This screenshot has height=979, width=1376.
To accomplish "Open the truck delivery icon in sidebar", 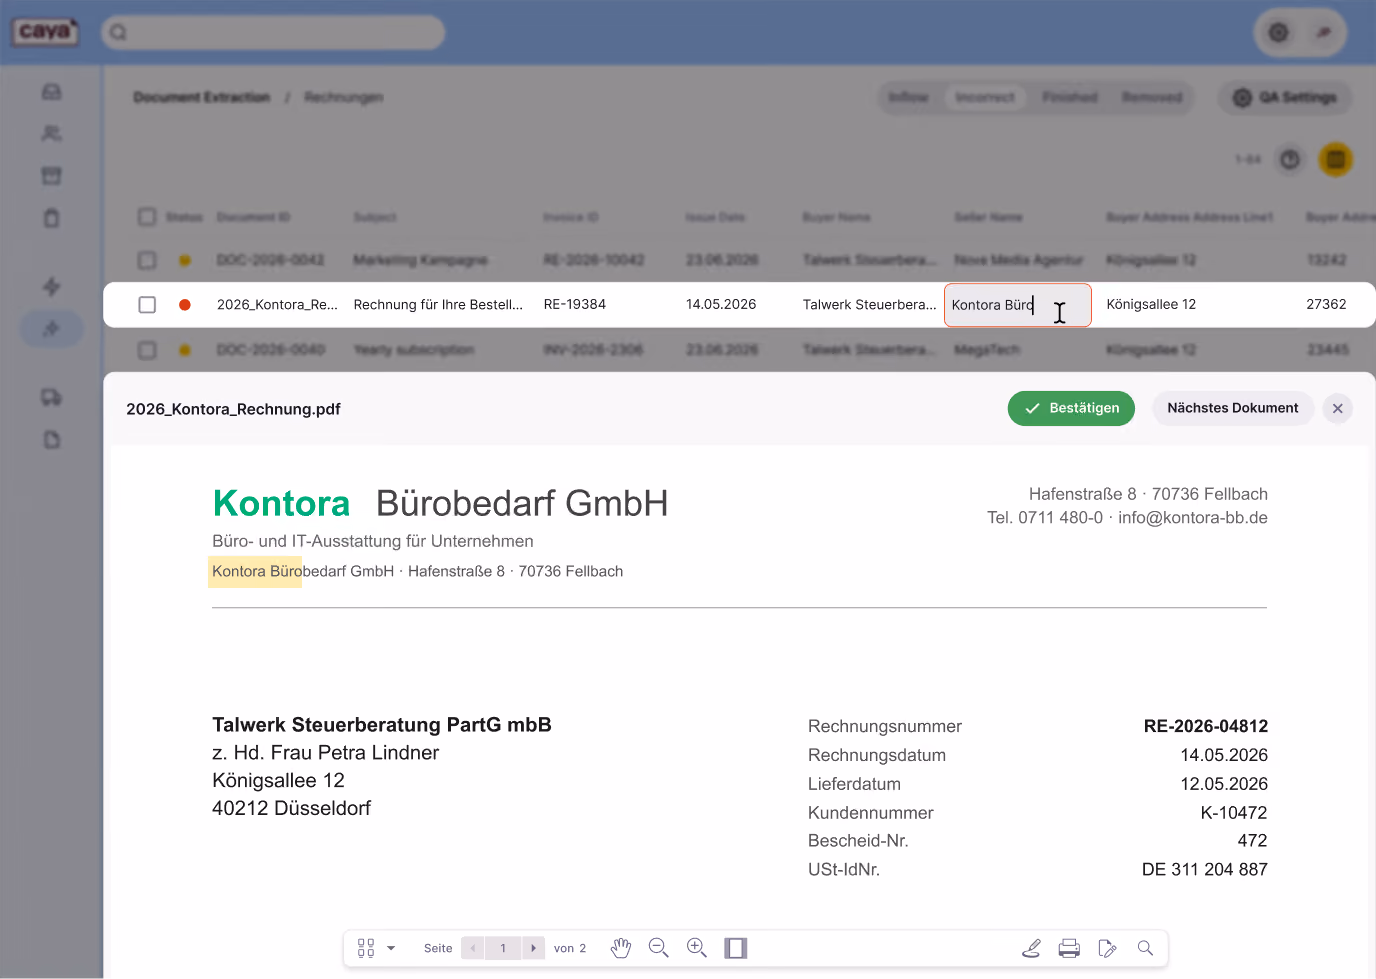I will pos(52,397).
